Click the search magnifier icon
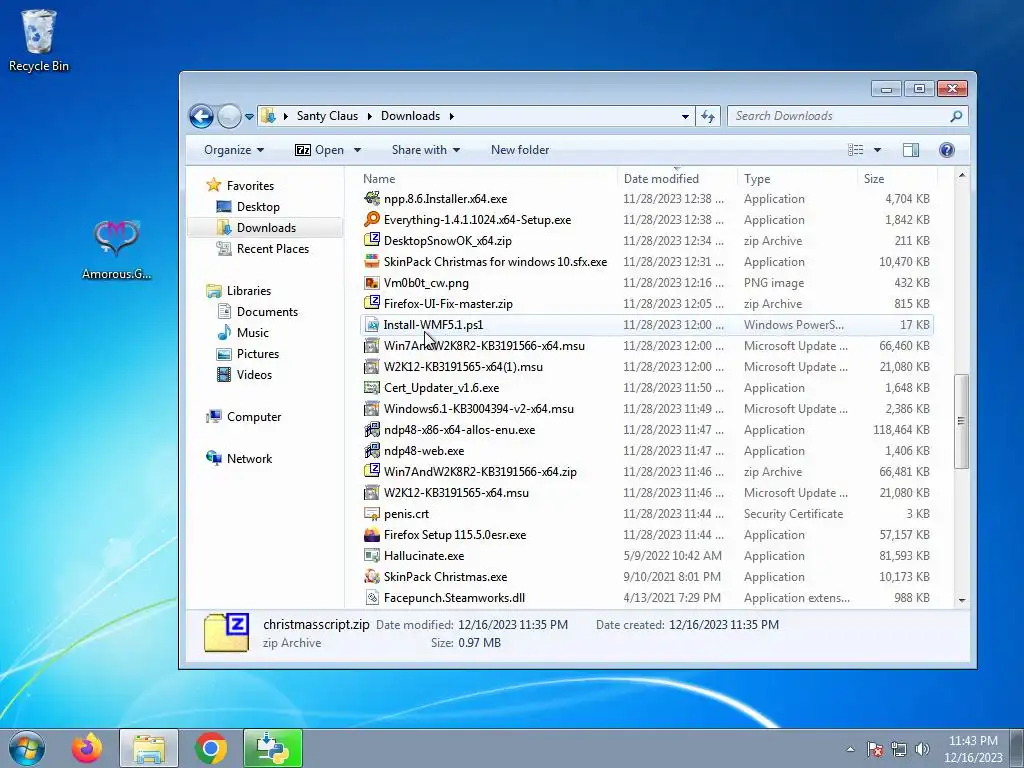 click(x=956, y=116)
